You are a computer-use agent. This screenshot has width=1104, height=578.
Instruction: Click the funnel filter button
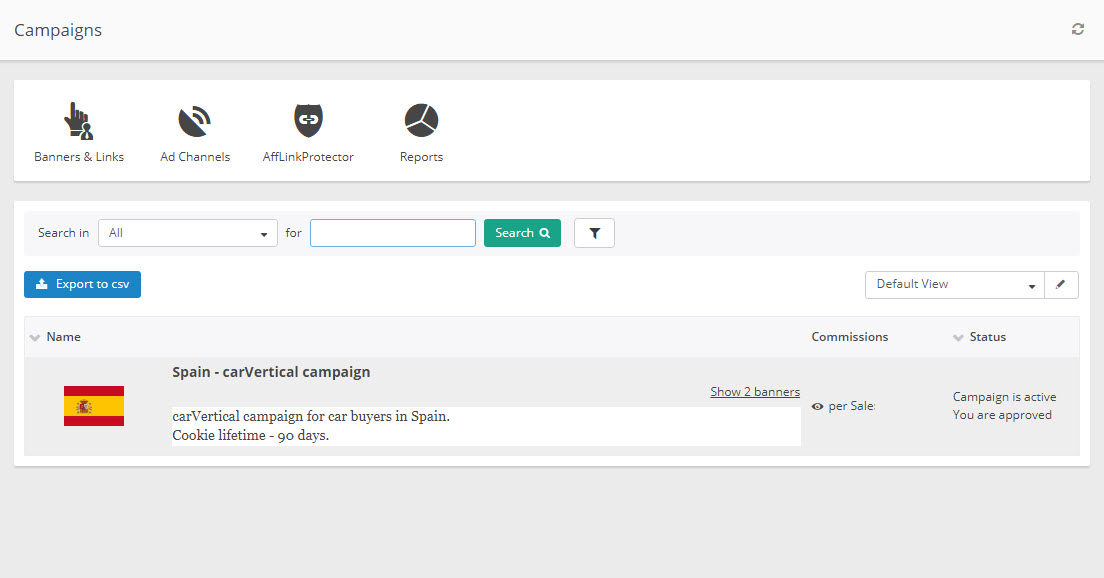coord(594,233)
